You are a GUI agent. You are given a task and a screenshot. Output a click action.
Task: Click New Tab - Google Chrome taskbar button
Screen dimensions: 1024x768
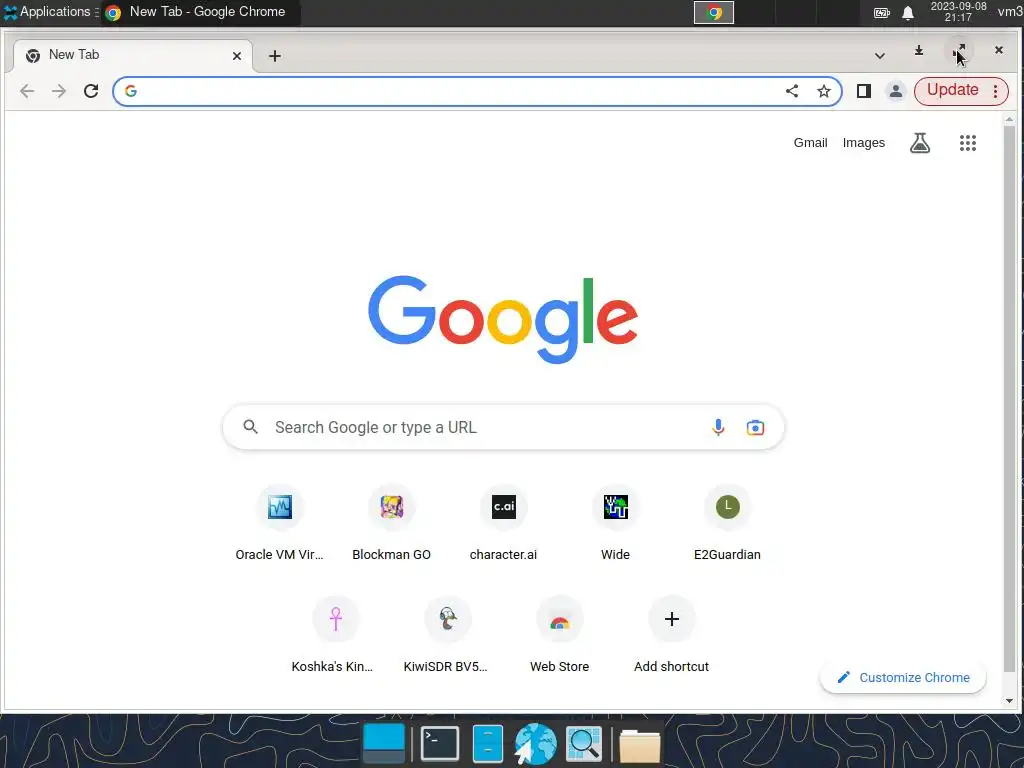click(x=199, y=12)
